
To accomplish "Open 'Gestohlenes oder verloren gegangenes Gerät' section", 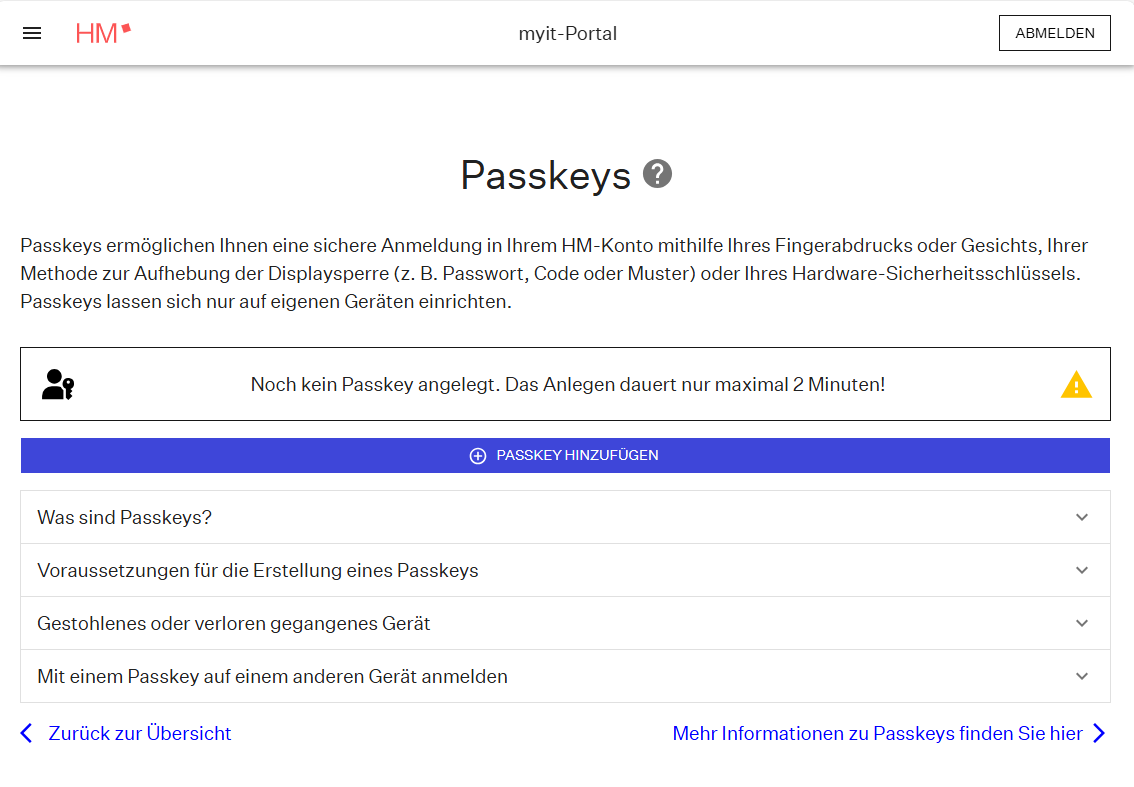I will (234, 624).
